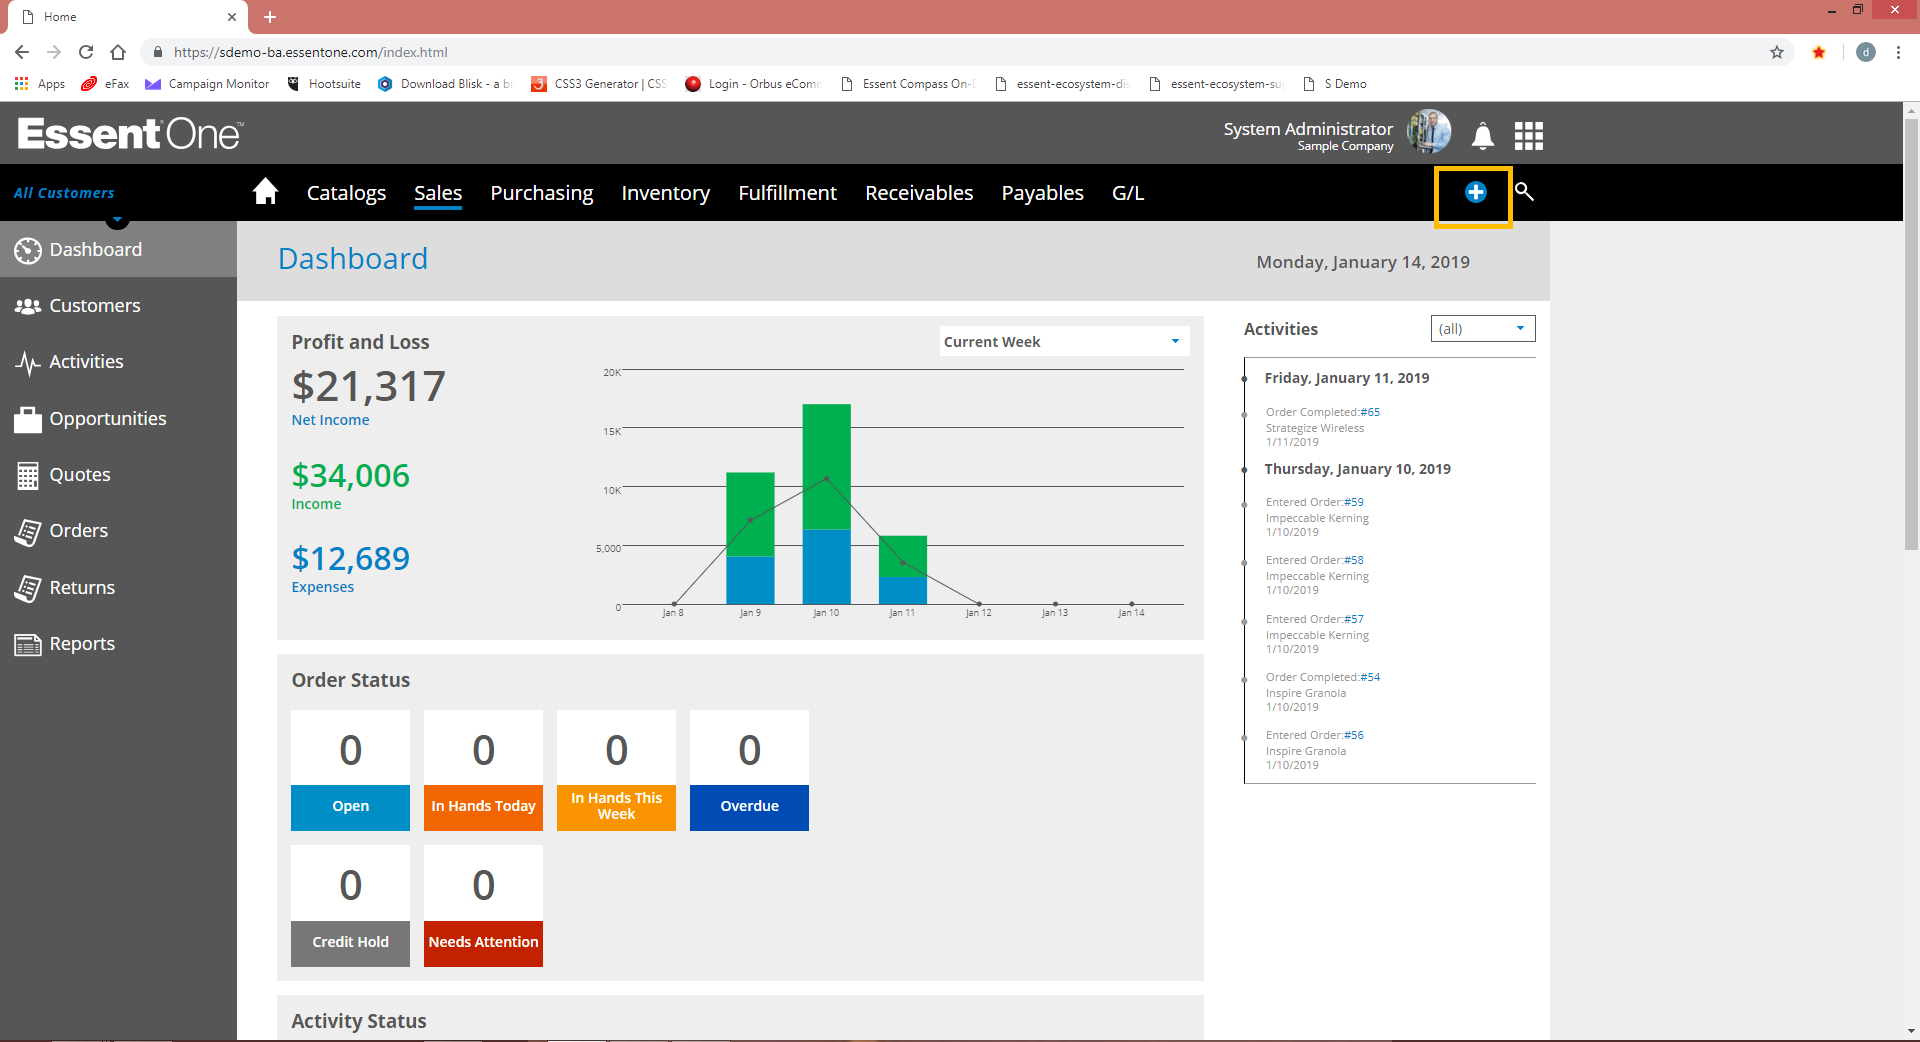Click the Quotes calculator icon
The width and height of the screenshot is (1920, 1042).
28,475
